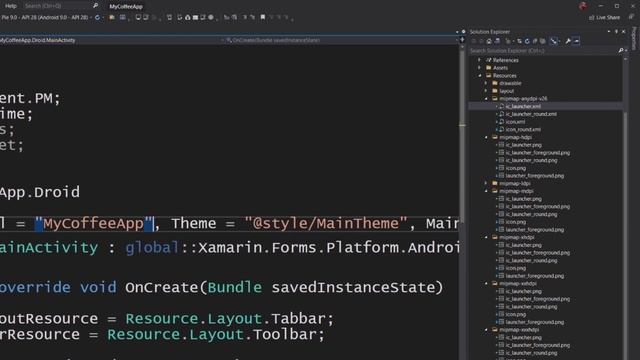The image size is (640, 360).
Task: Collapse the mipmap-xhdpi folder
Action: pos(486,237)
